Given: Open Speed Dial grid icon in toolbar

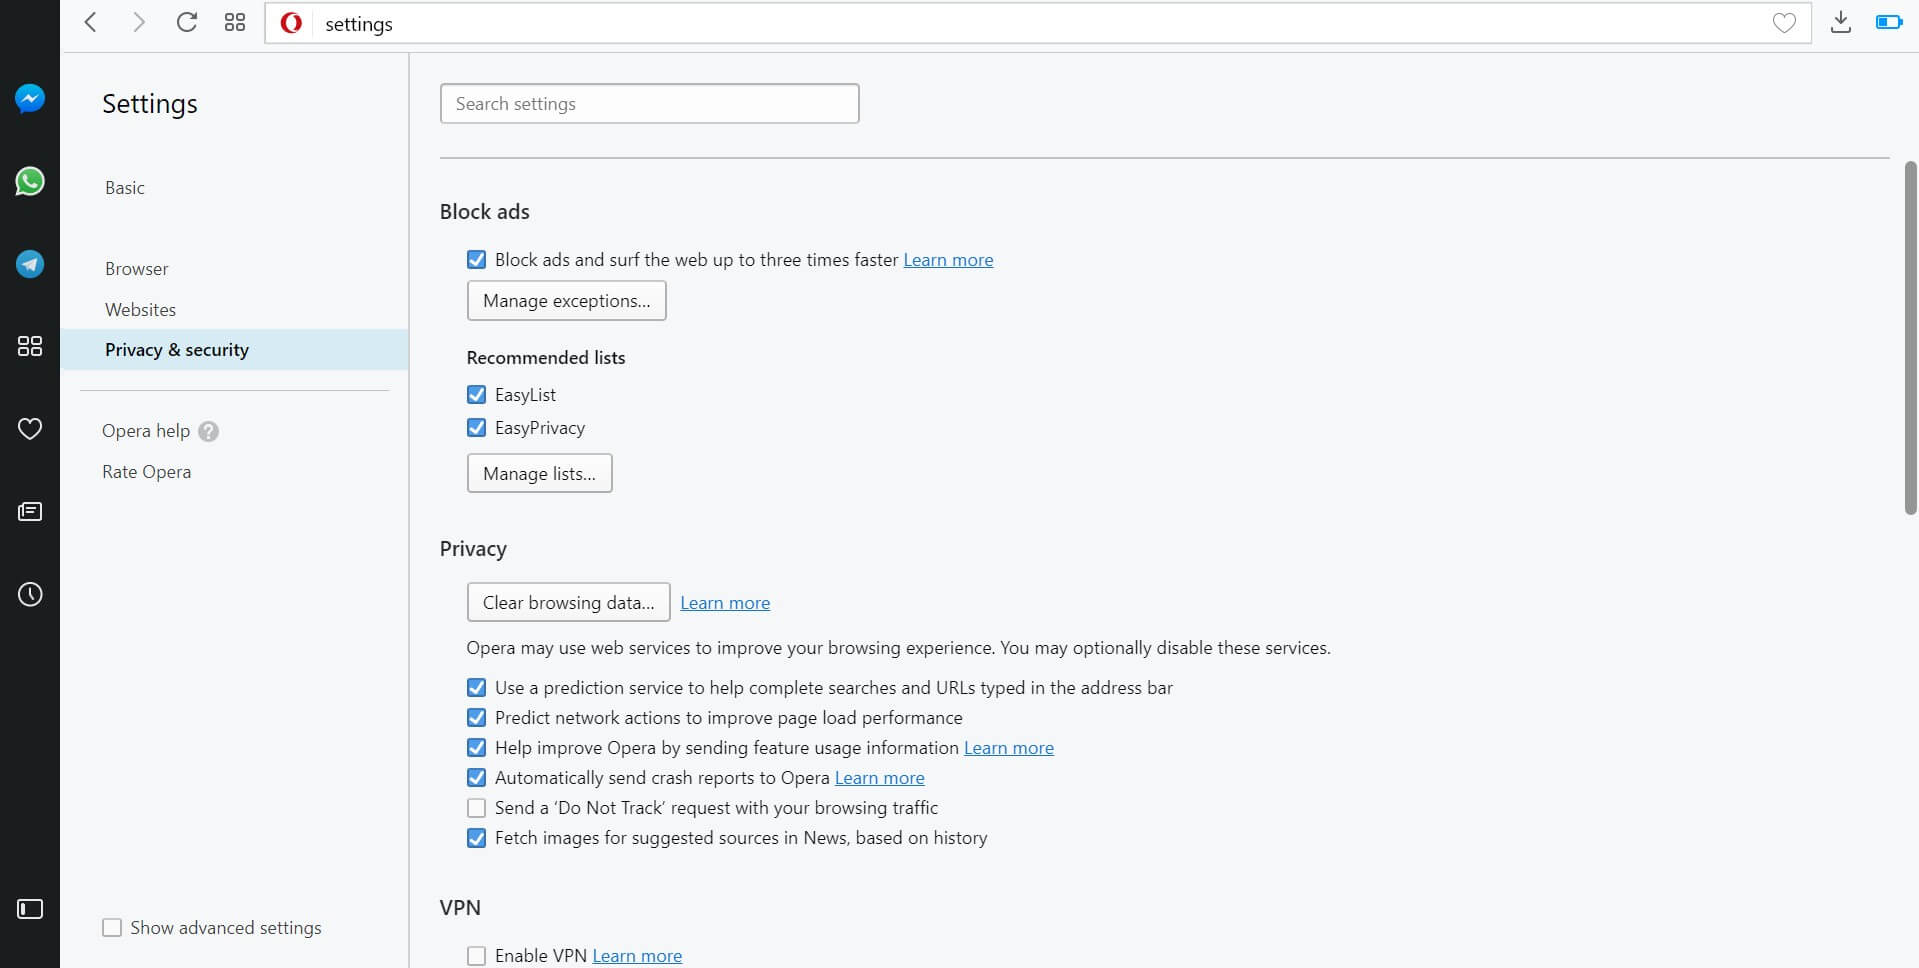Looking at the screenshot, I should point(235,22).
